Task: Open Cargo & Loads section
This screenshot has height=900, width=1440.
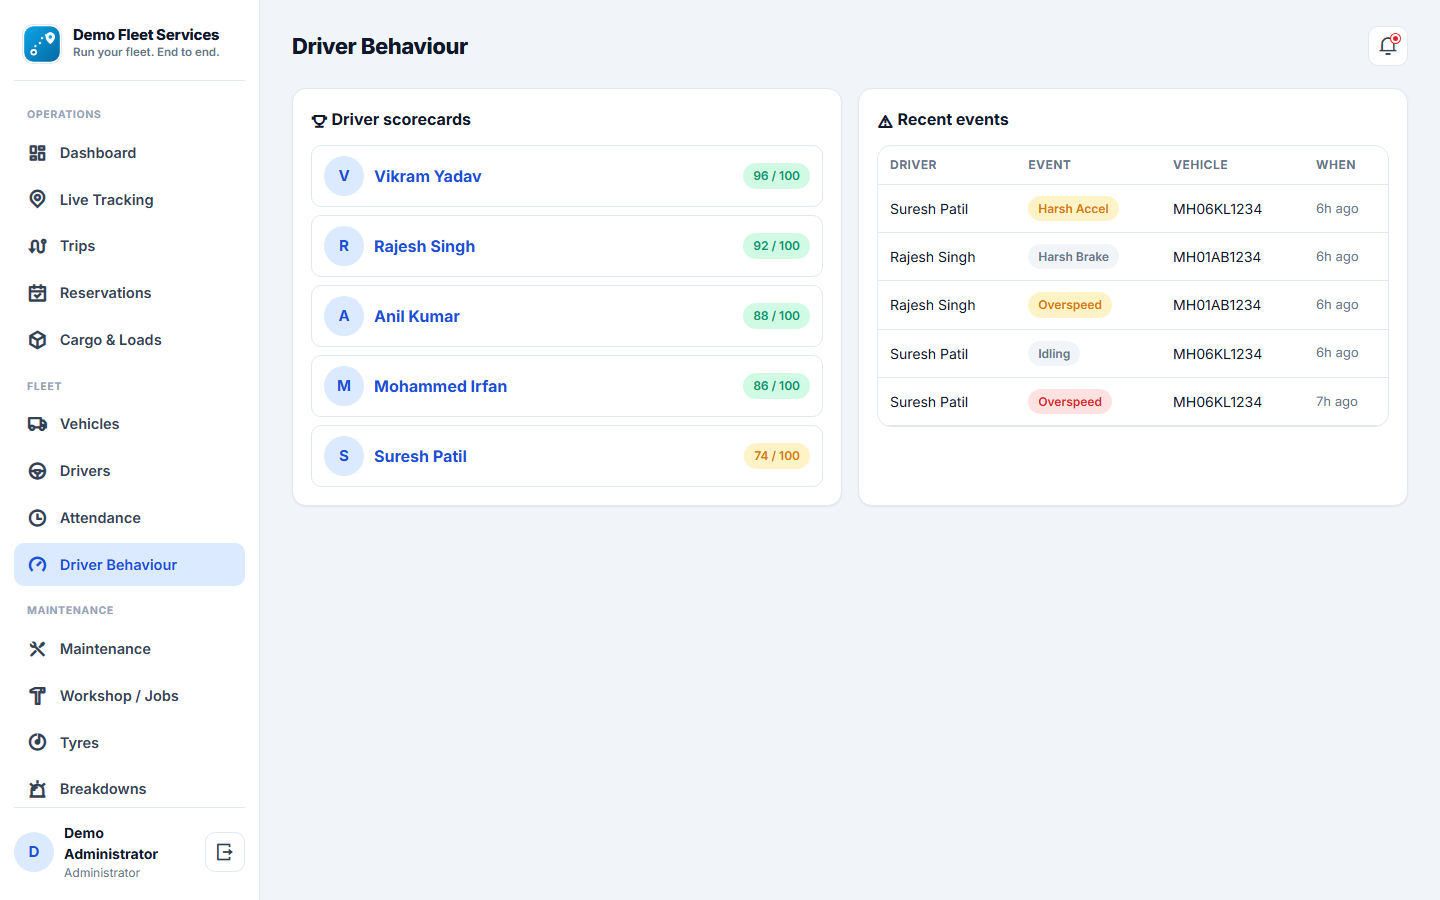Action: pos(129,340)
